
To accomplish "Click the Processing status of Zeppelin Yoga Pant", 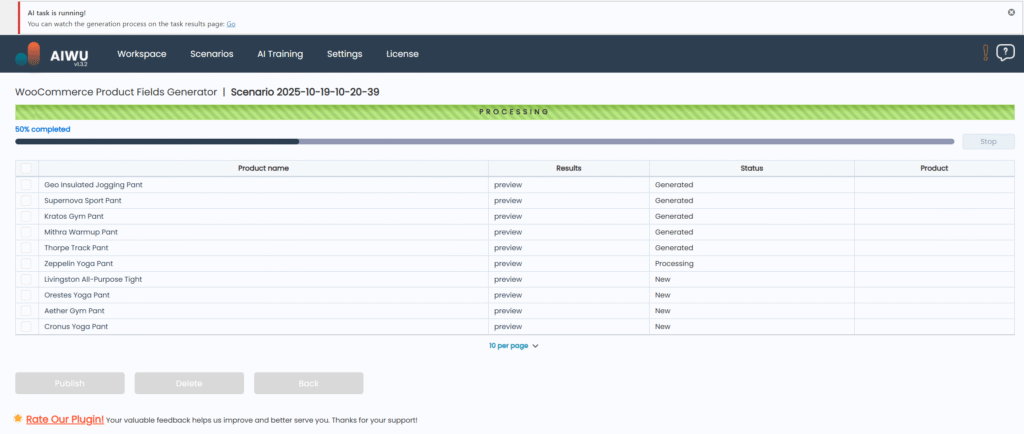I will coord(674,264).
